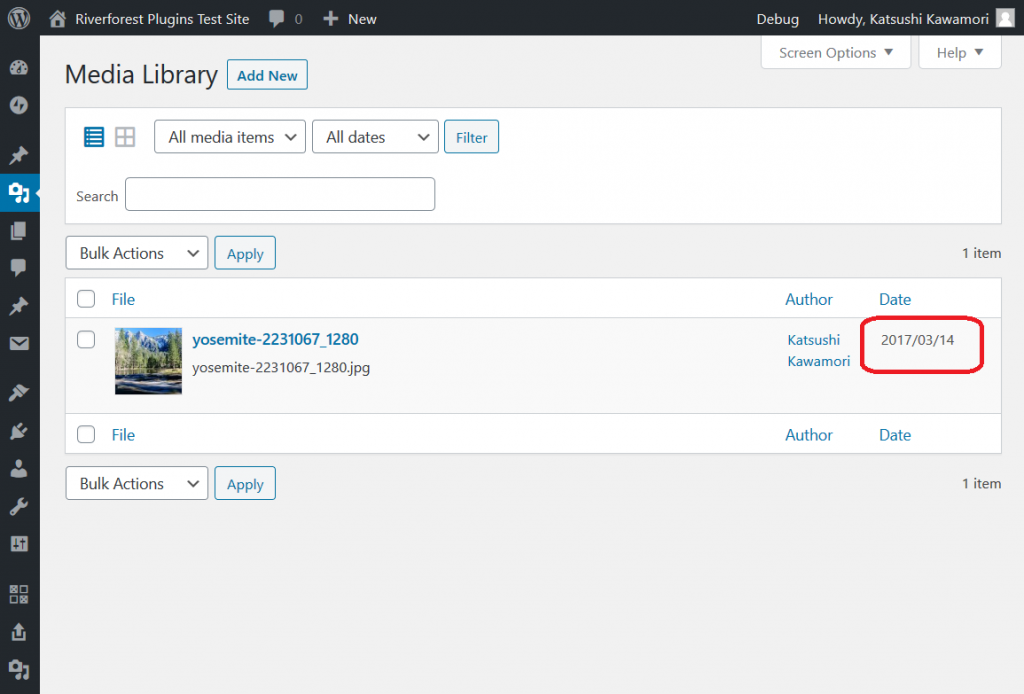Expand the Screen Options tab
Screen dimensions: 1024x694
tap(836, 53)
